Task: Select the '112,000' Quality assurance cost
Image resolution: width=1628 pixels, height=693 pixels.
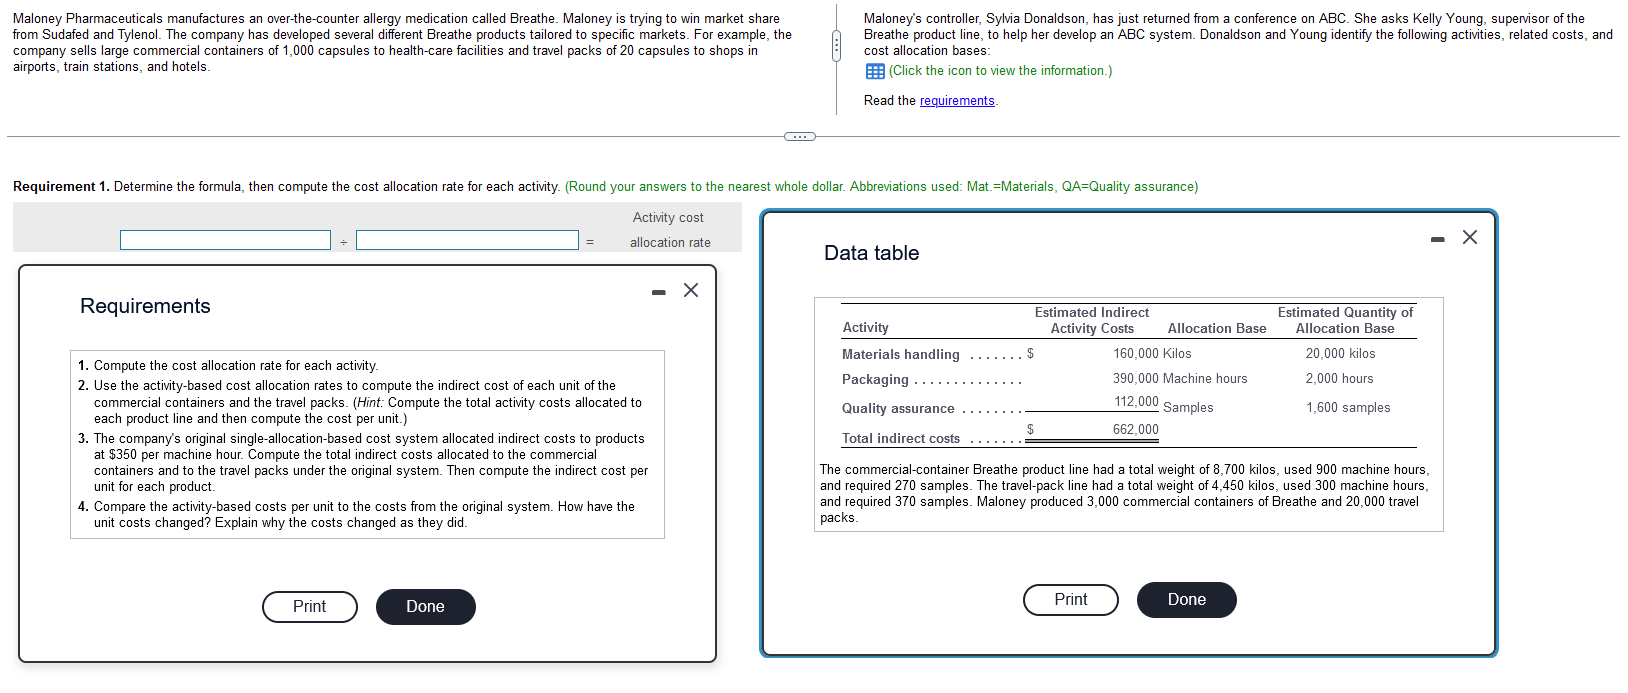Action: (1137, 402)
